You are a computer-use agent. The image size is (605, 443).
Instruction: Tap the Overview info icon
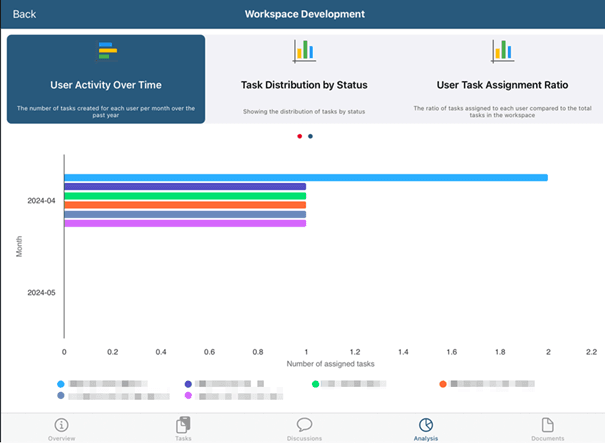pyautogui.click(x=61, y=425)
